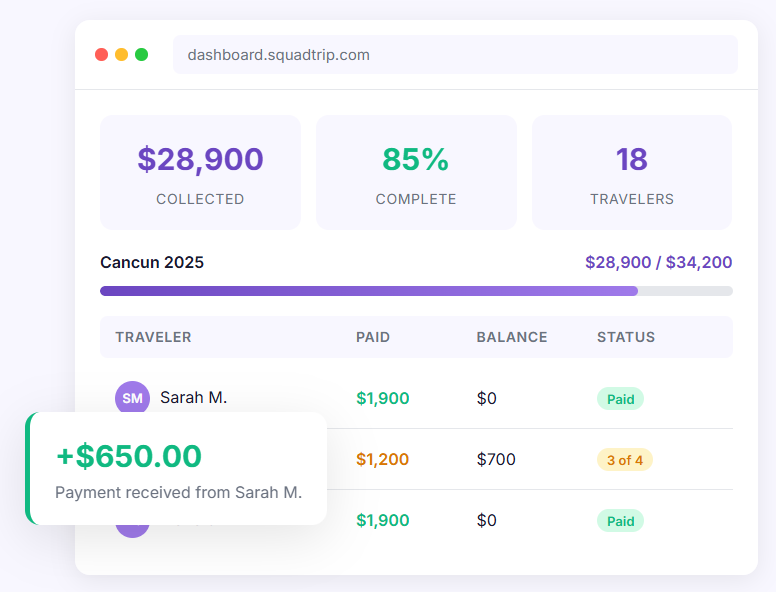Click the Paid status badge in Sarah M.'s row
The height and width of the screenshot is (592, 776).
pos(620,399)
